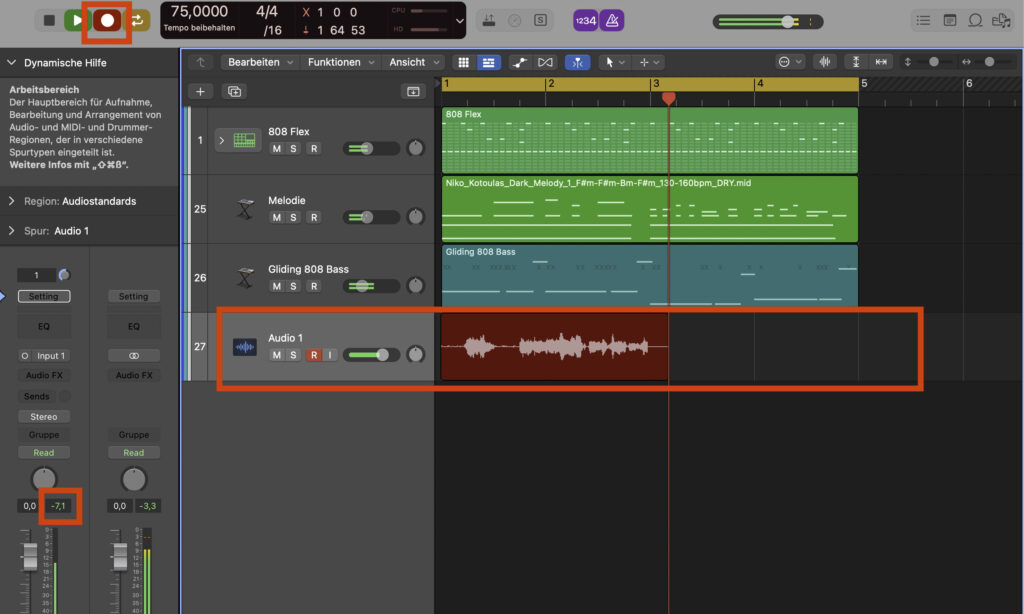Image resolution: width=1024 pixels, height=614 pixels.
Task: Toggle the metronome click
Action: tap(612, 20)
